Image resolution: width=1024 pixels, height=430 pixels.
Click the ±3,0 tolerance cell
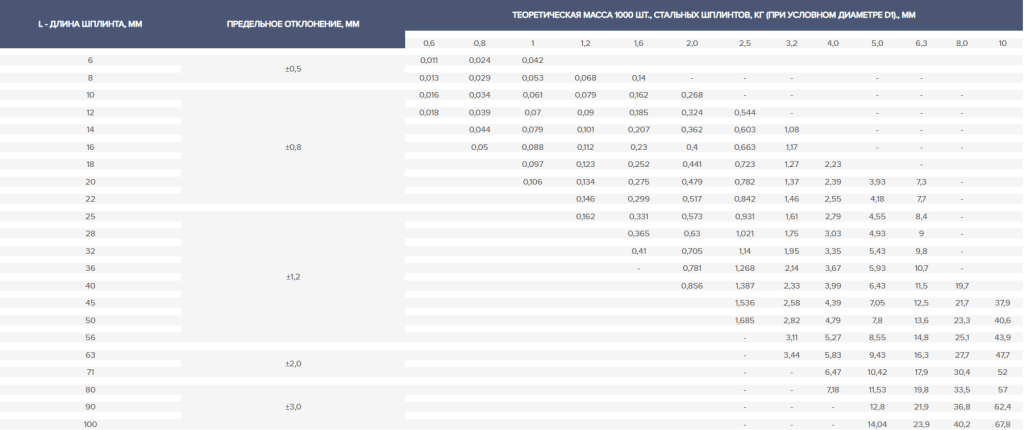(293, 407)
